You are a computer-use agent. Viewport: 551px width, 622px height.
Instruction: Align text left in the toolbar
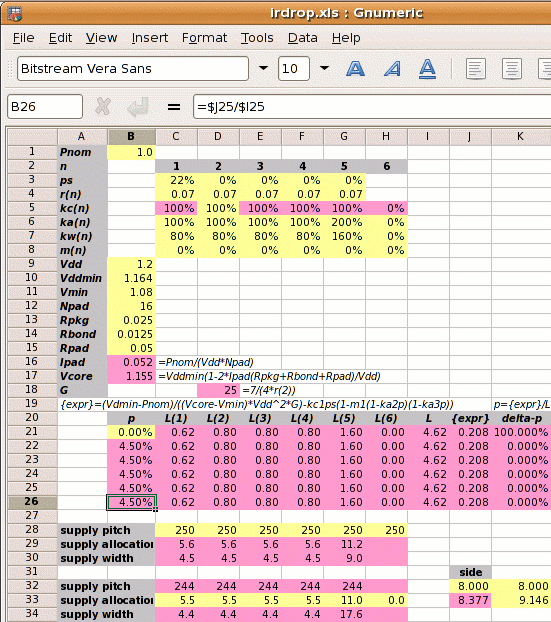tap(476, 69)
